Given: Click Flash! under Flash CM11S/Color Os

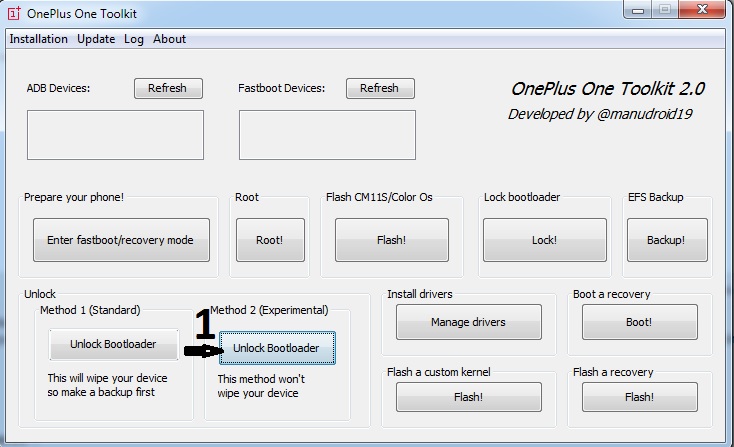Looking at the screenshot, I should tap(391, 240).
